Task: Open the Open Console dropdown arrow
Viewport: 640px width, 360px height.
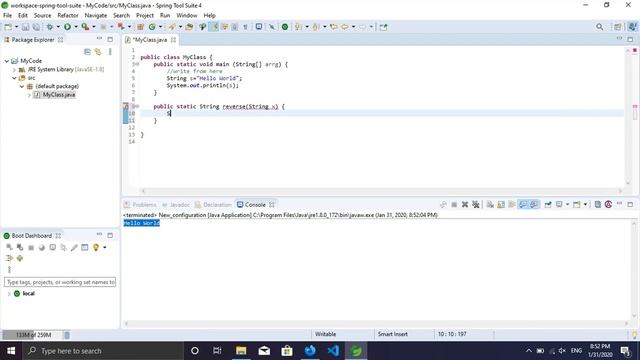Action: click(585, 204)
